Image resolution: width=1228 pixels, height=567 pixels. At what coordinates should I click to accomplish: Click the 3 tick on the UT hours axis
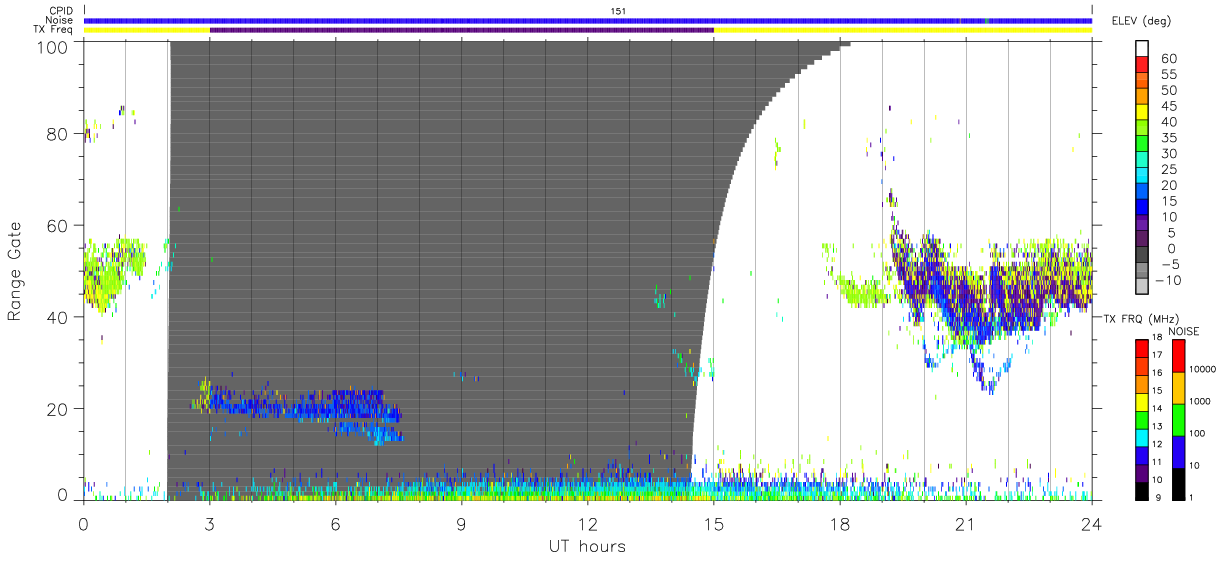[x=210, y=522]
